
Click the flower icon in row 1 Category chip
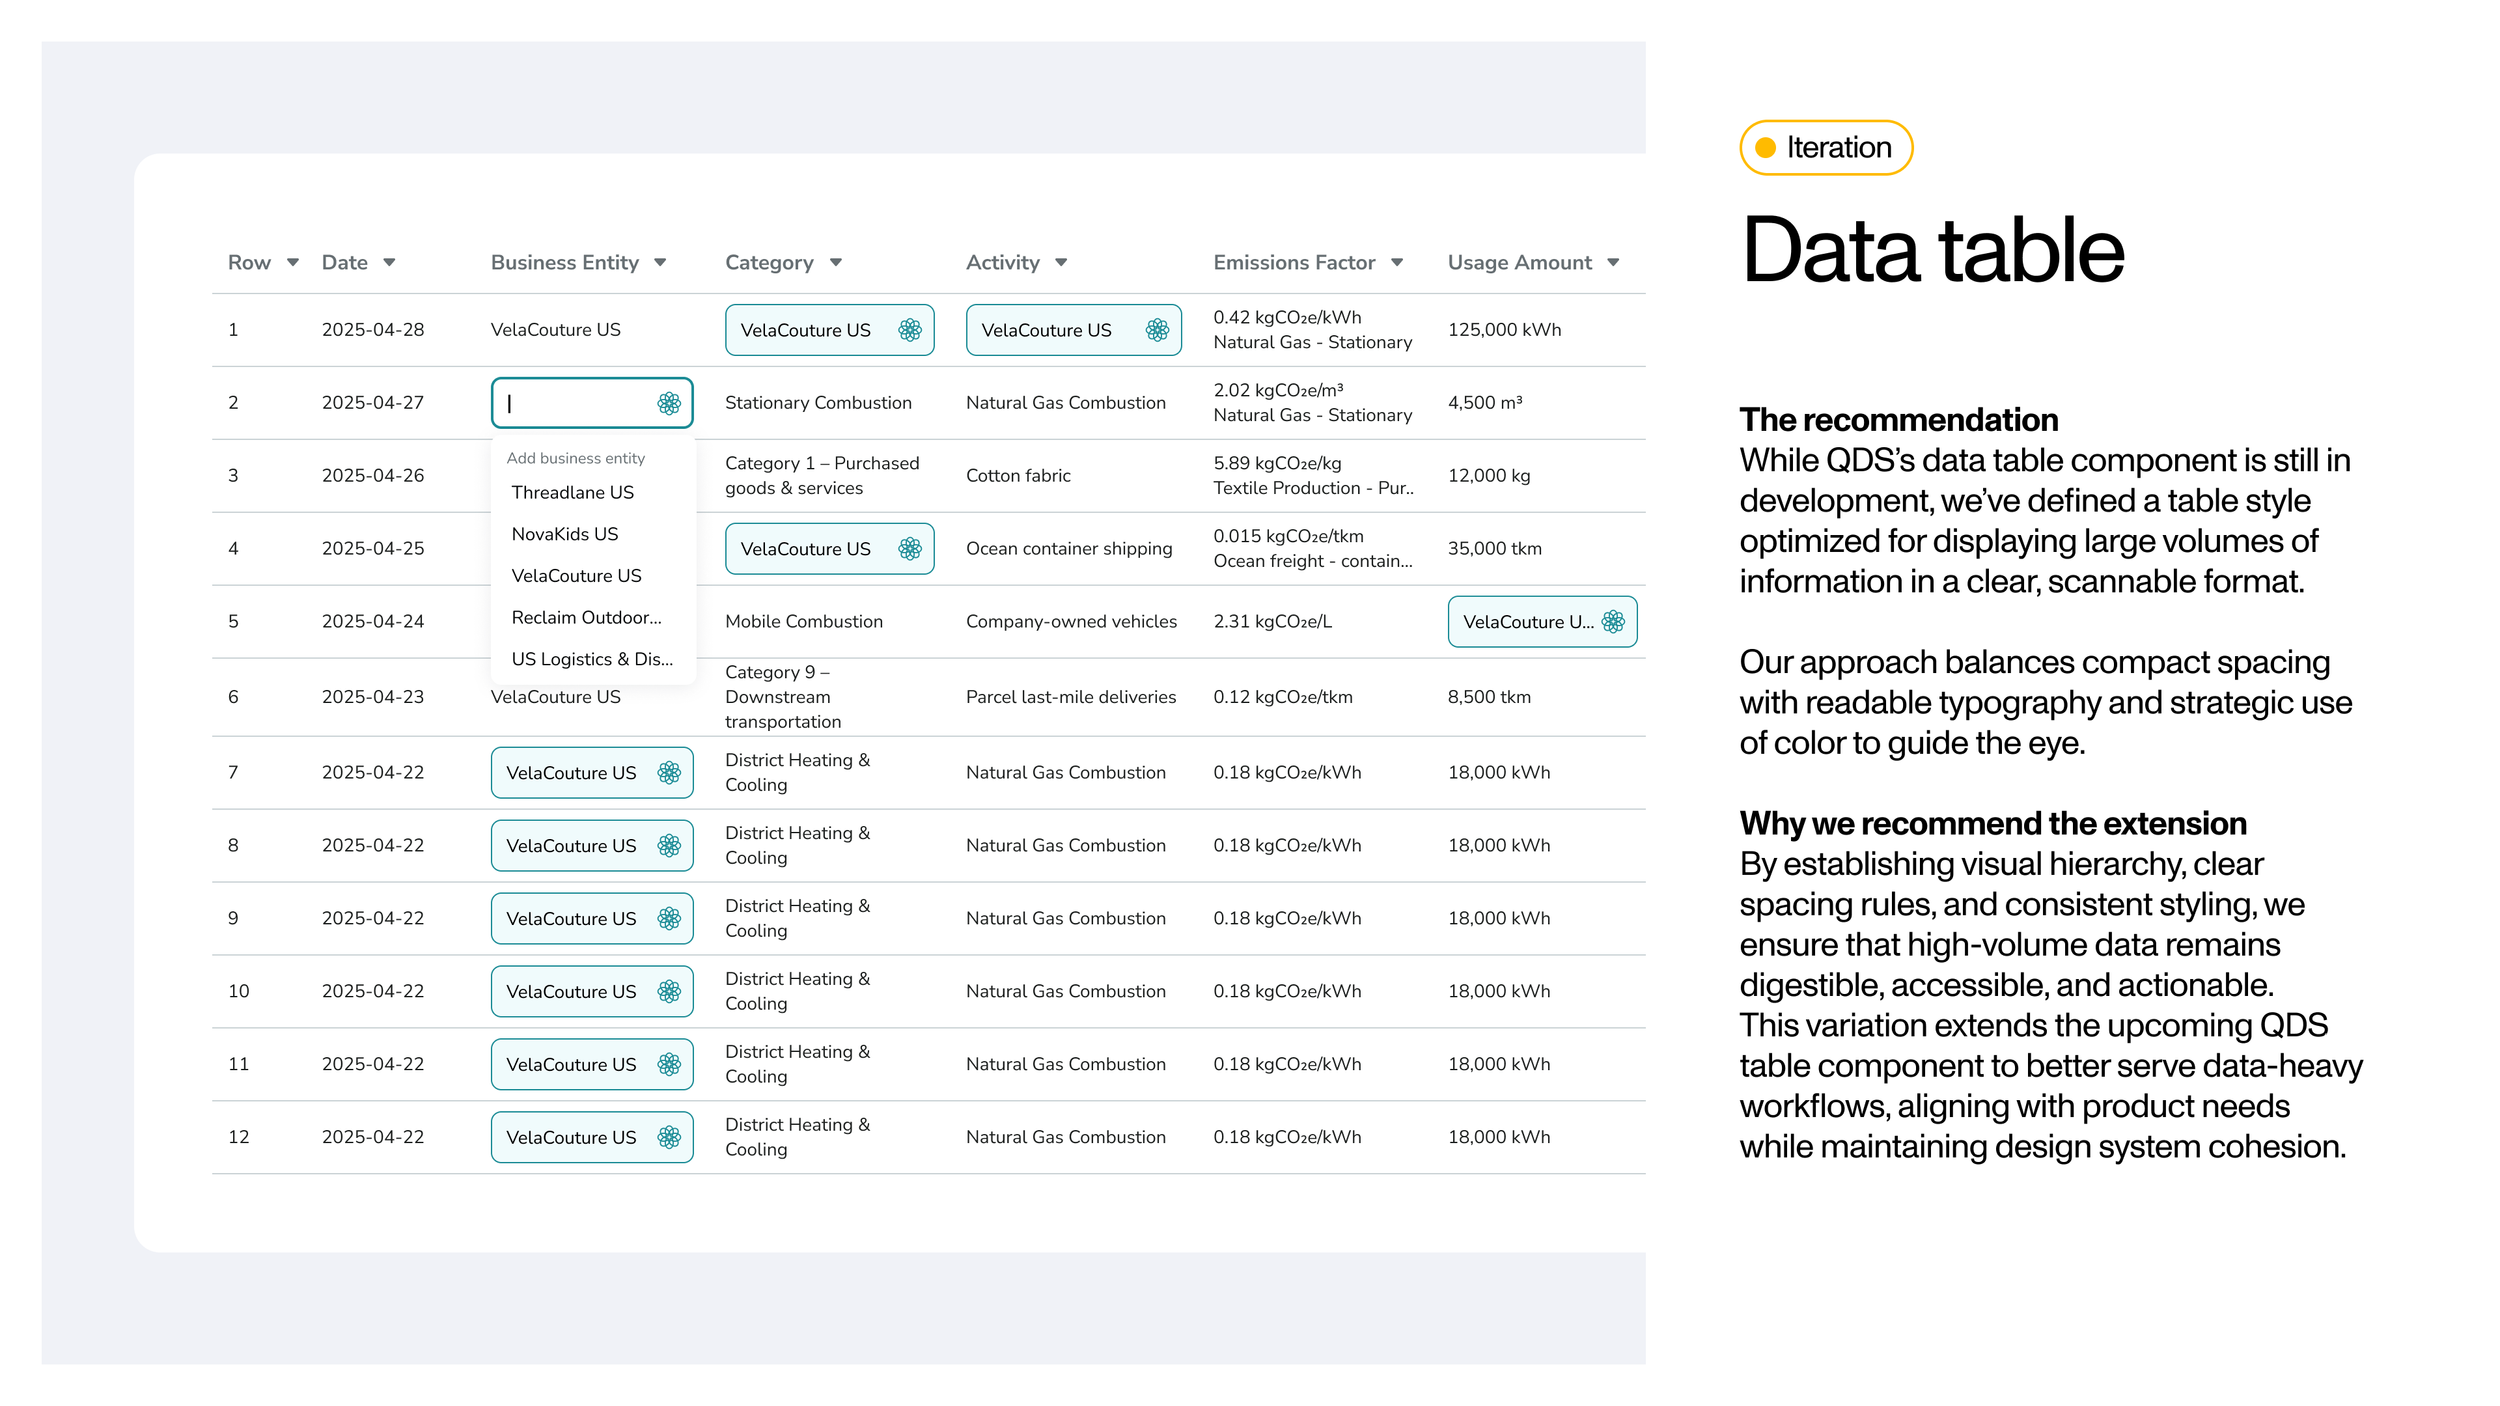pos(909,330)
